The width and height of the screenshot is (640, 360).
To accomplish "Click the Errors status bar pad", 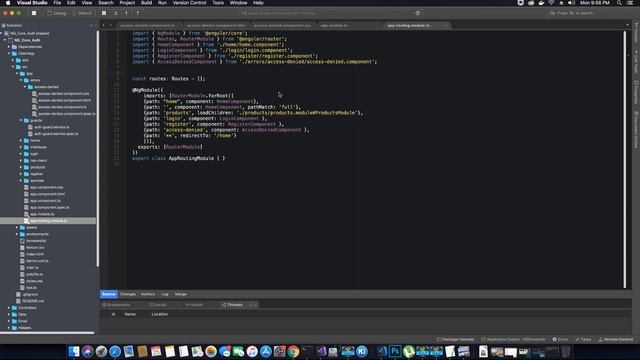I will click(560, 340).
